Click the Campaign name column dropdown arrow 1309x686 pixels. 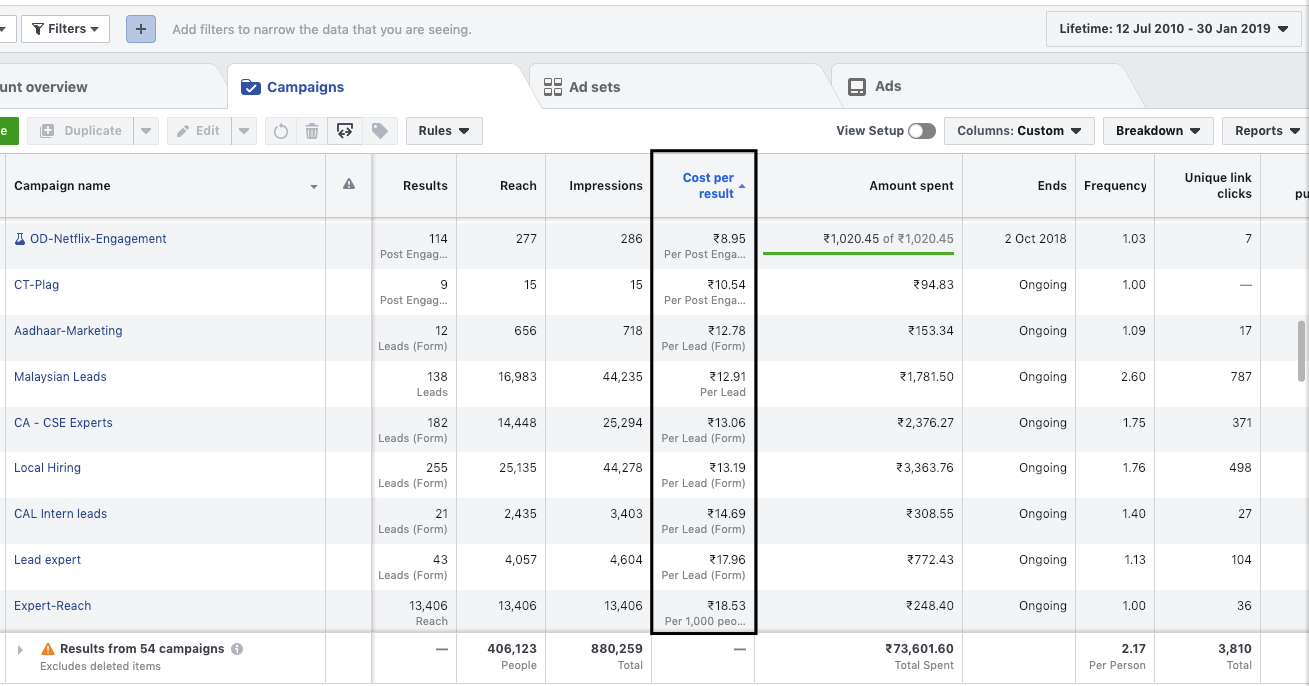314,187
